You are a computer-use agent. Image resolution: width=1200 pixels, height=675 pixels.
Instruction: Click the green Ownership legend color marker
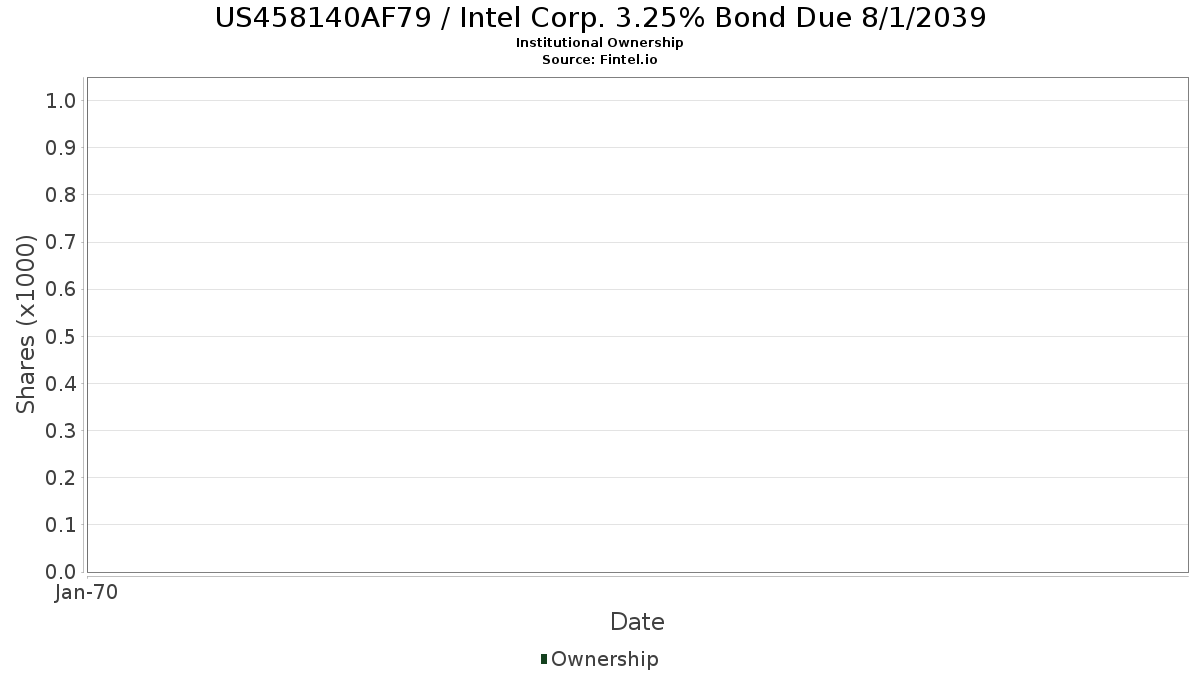point(544,659)
